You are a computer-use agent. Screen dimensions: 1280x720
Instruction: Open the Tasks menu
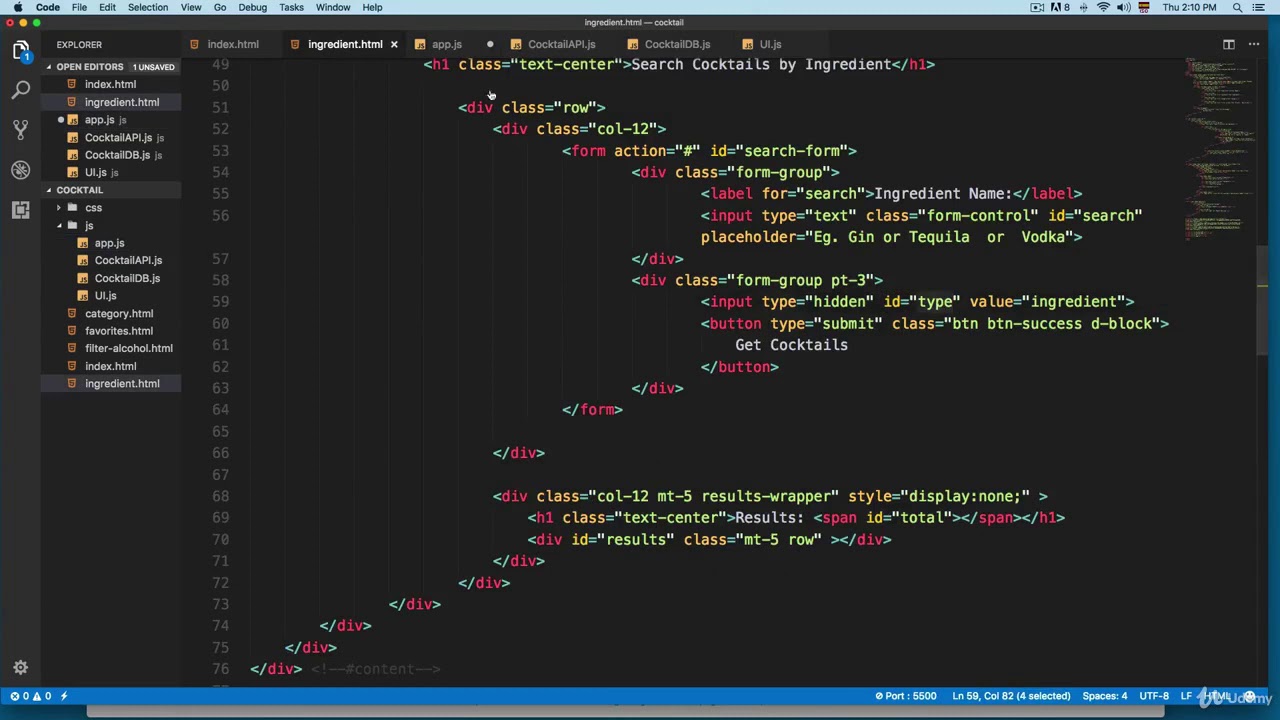(x=292, y=7)
